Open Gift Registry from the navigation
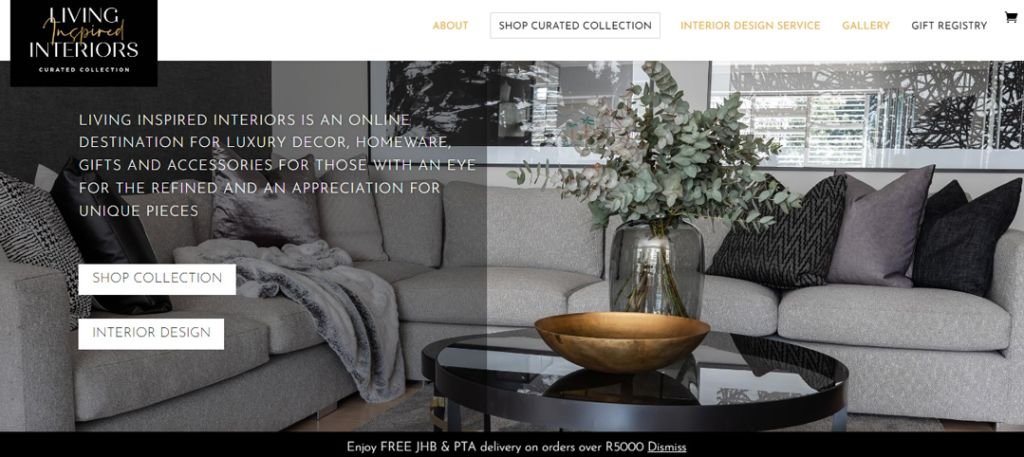1024x457 pixels. pyautogui.click(x=949, y=25)
